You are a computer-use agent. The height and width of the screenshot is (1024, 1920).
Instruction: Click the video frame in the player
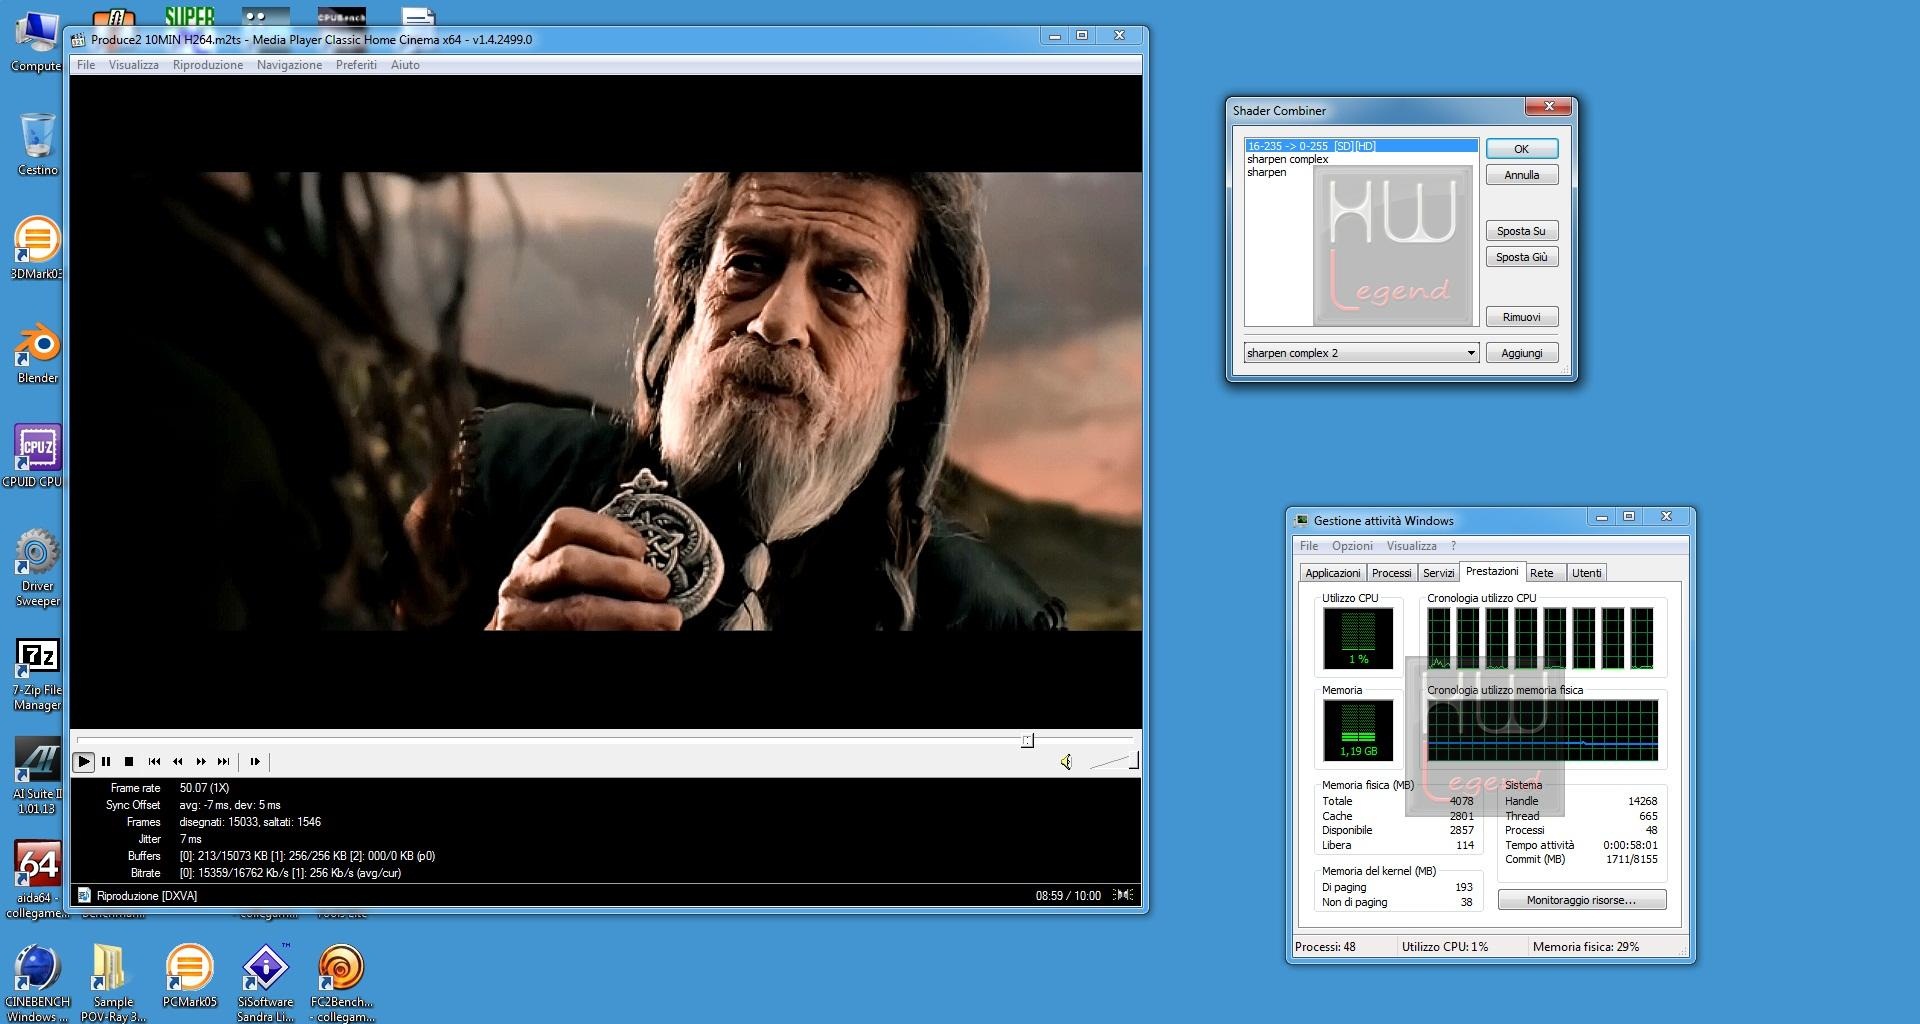pyautogui.click(x=606, y=402)
